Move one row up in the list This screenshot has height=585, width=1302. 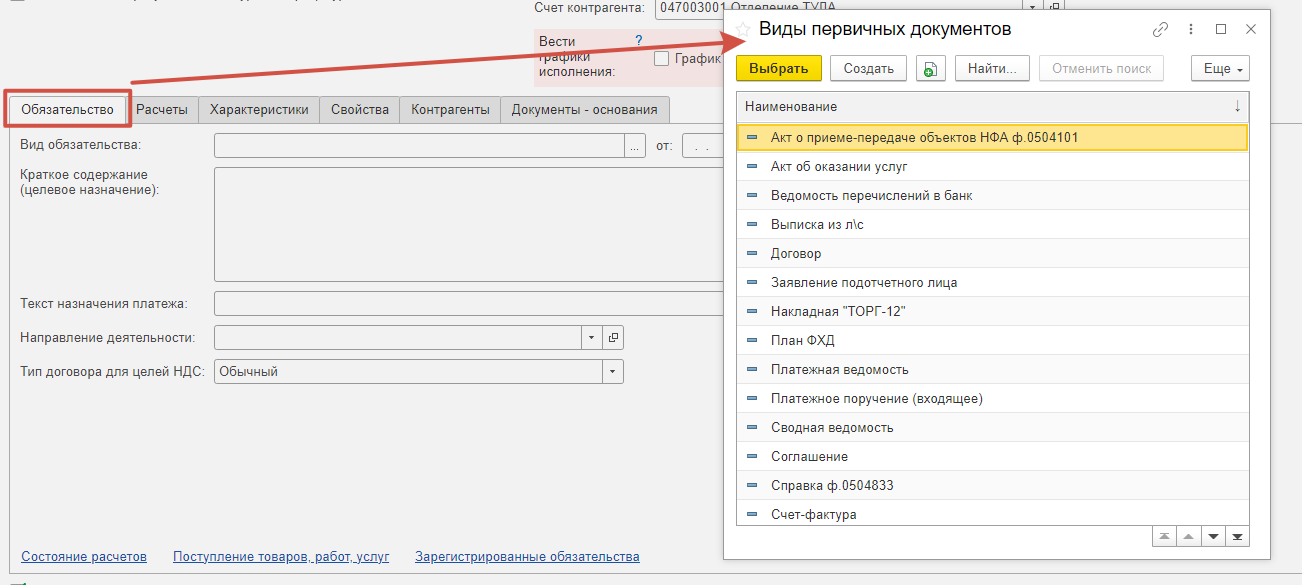(x=1188, y=537)
